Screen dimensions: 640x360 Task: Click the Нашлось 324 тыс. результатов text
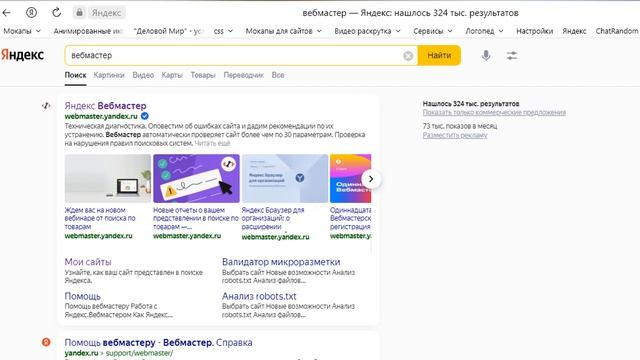(x=471, y=104)
